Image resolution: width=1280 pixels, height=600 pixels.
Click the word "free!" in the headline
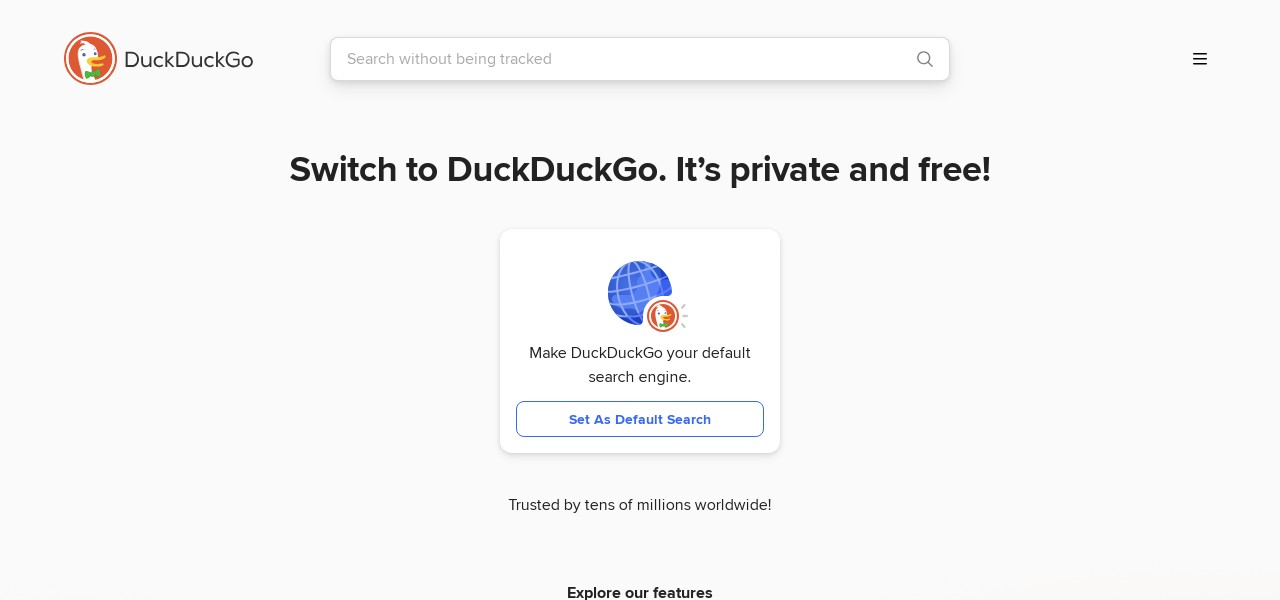(954, 170)
